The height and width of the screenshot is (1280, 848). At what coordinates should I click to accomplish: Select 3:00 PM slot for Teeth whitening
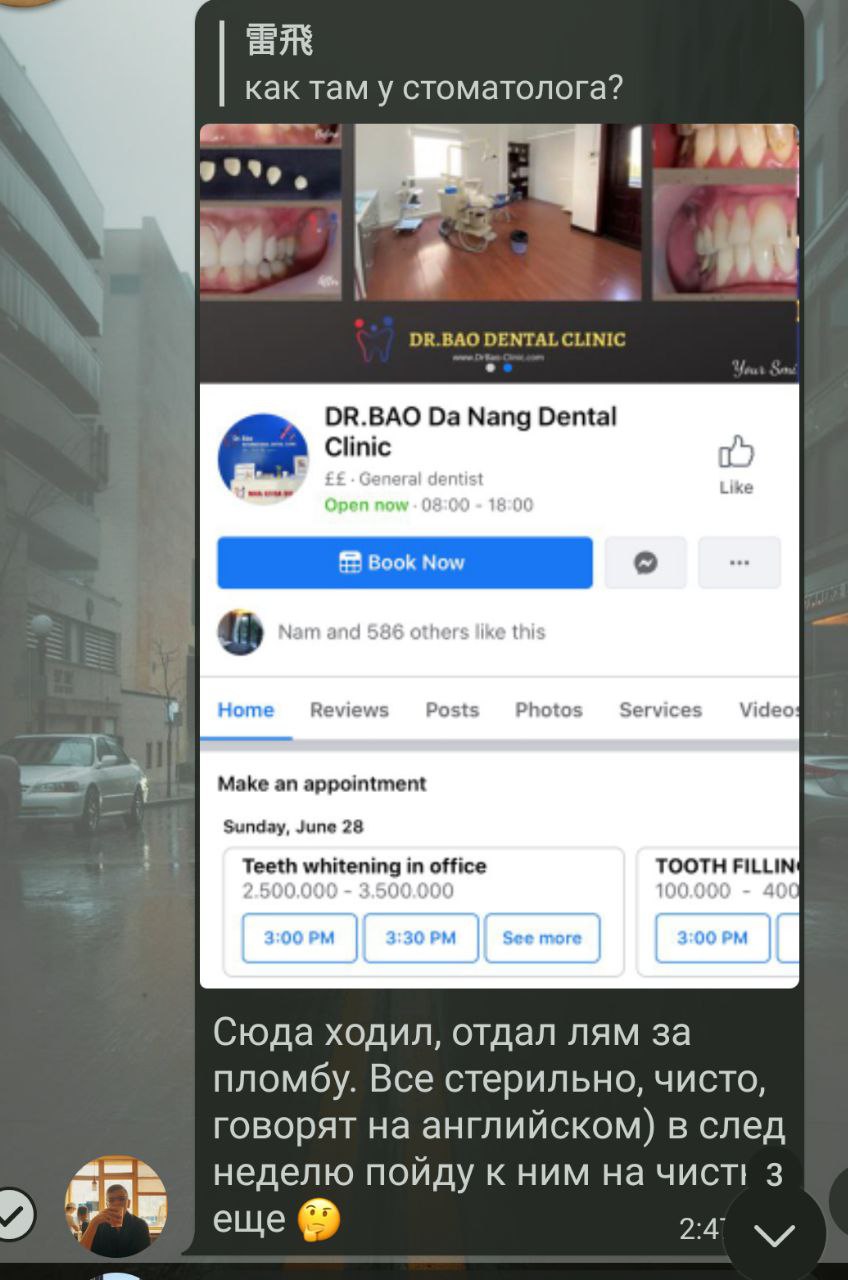coord(299,938)
